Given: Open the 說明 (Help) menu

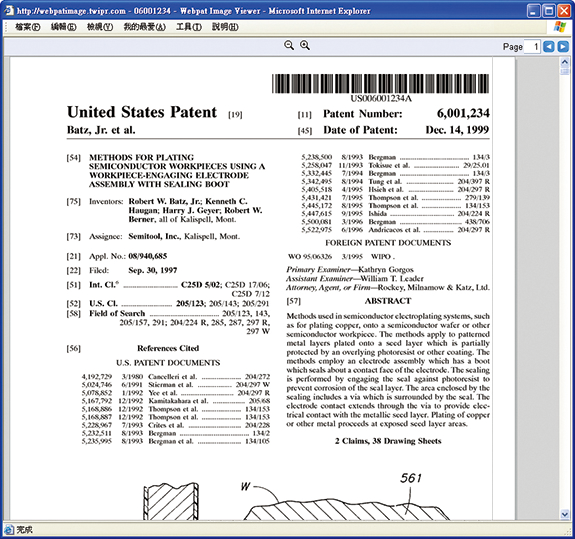Looking at the screenshot, I should pyautogui.click(x=225, y=27).
